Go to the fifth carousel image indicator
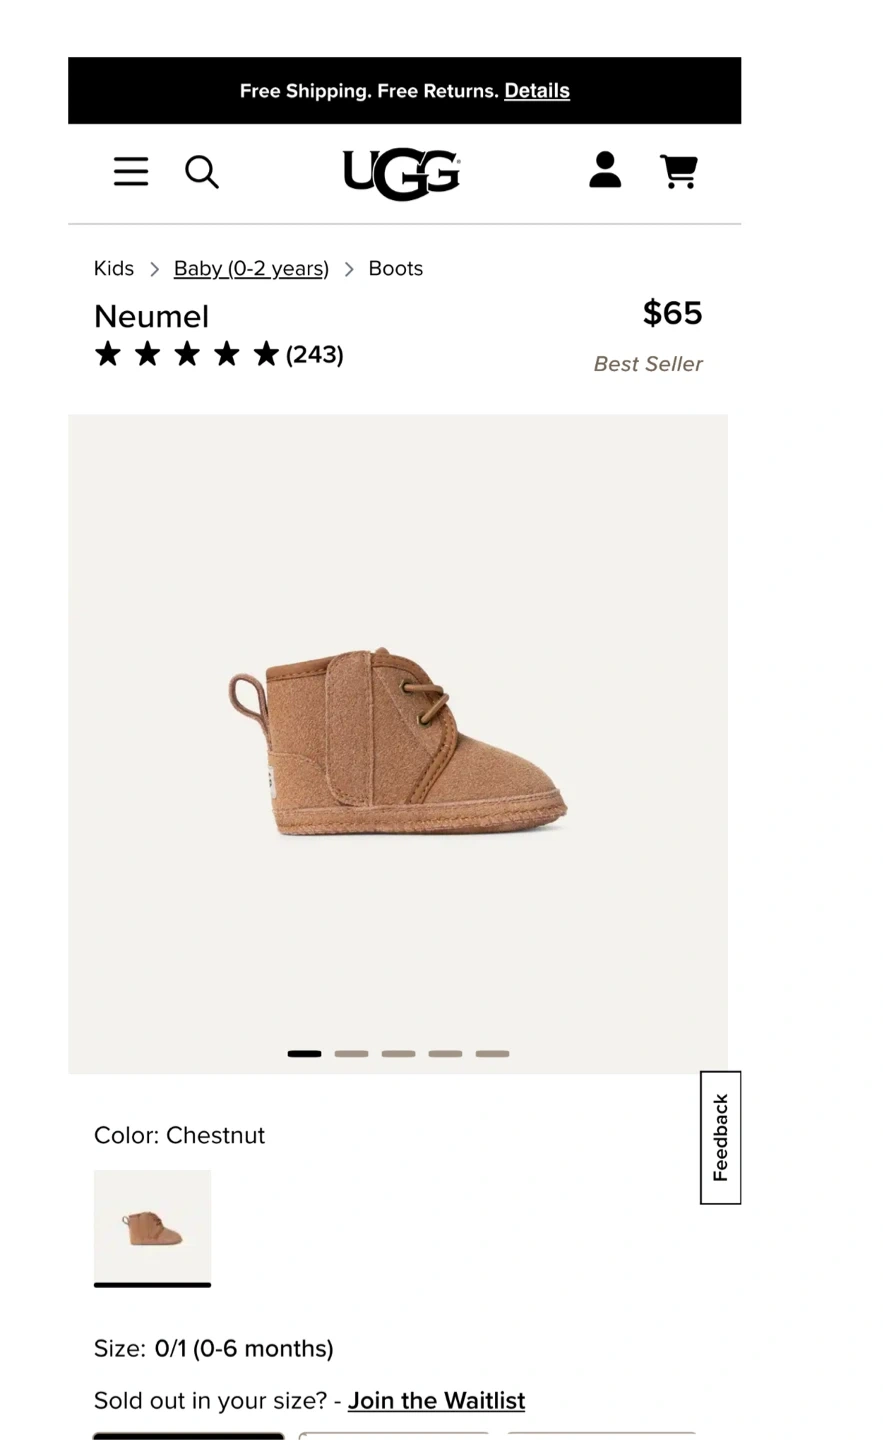The width and height of the screenshot is (883, 1440). coord(492,1054)
